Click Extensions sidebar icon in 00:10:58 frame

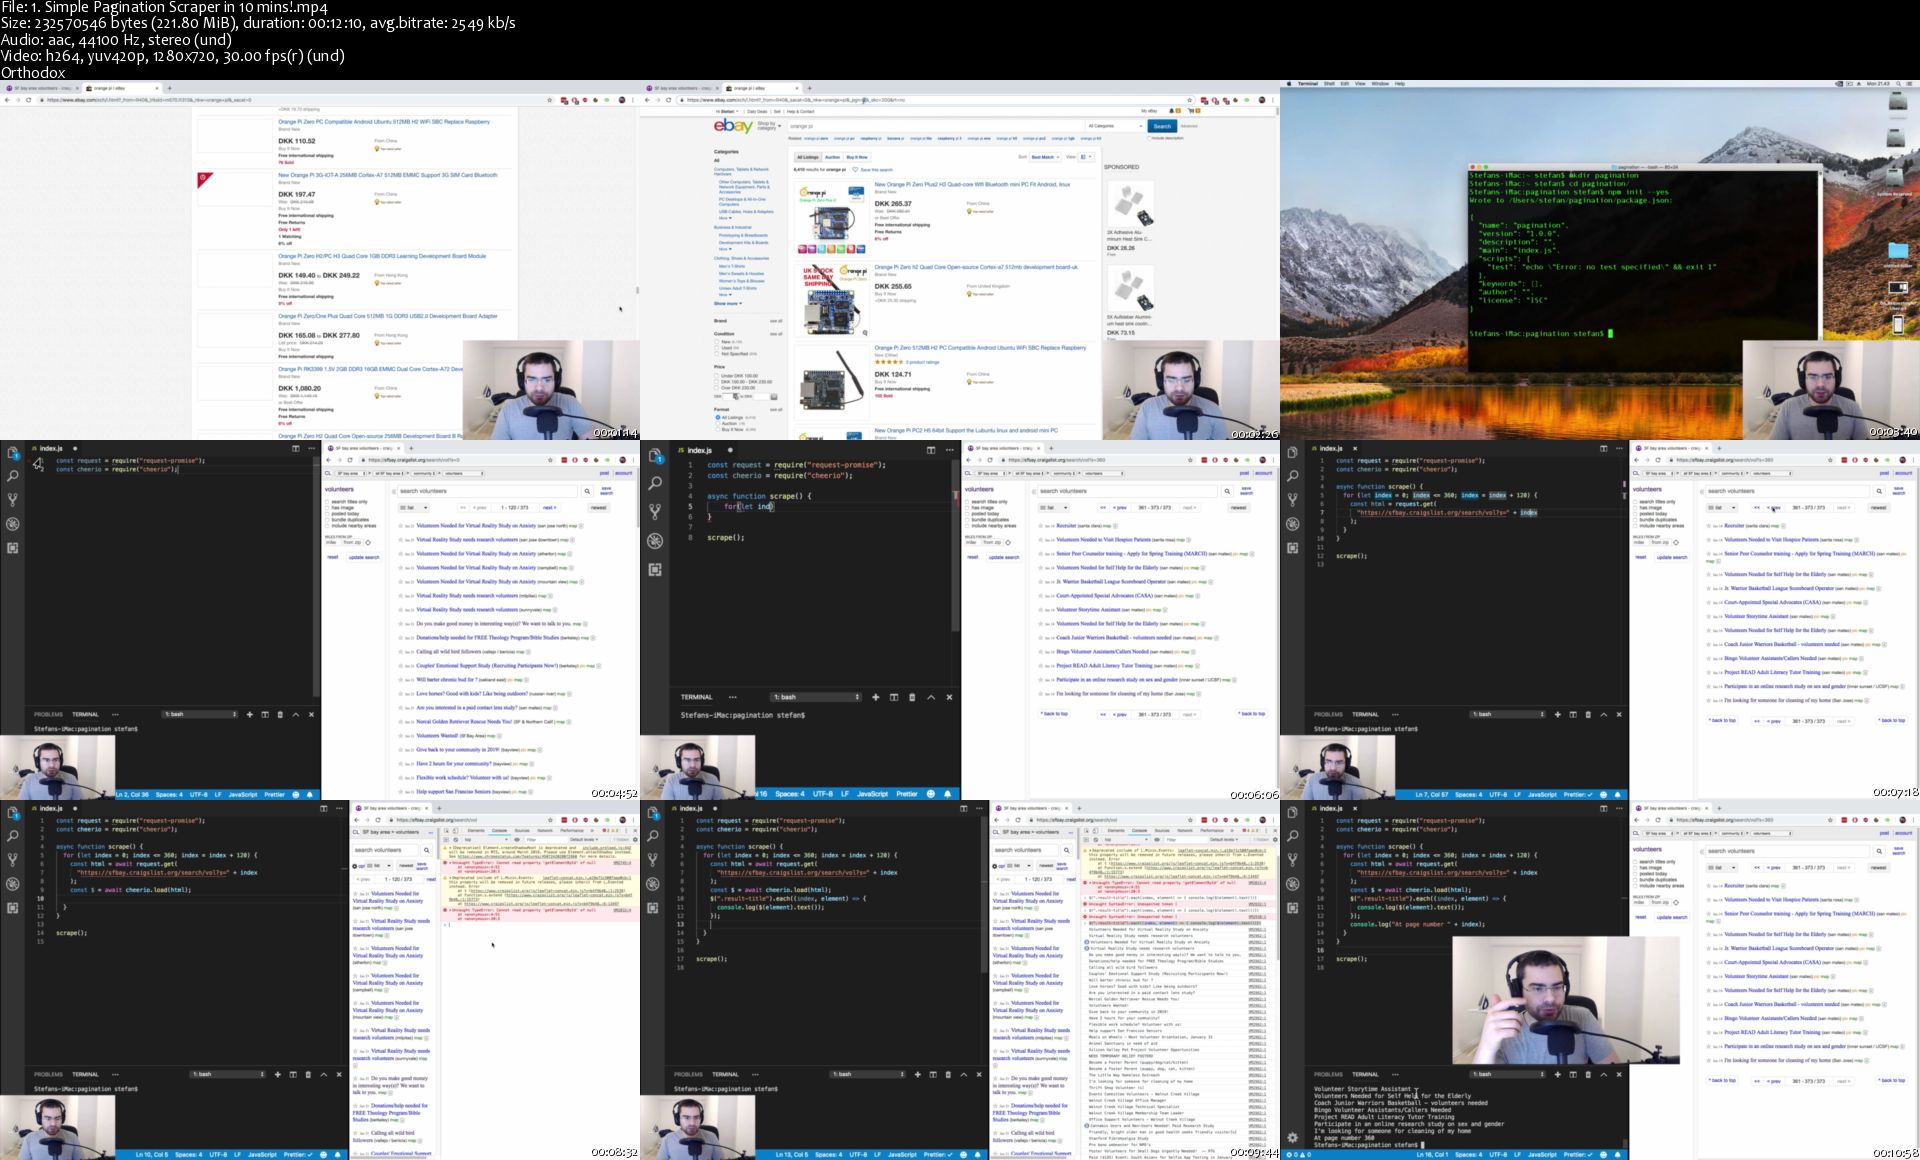click(x=1292, y=908)
